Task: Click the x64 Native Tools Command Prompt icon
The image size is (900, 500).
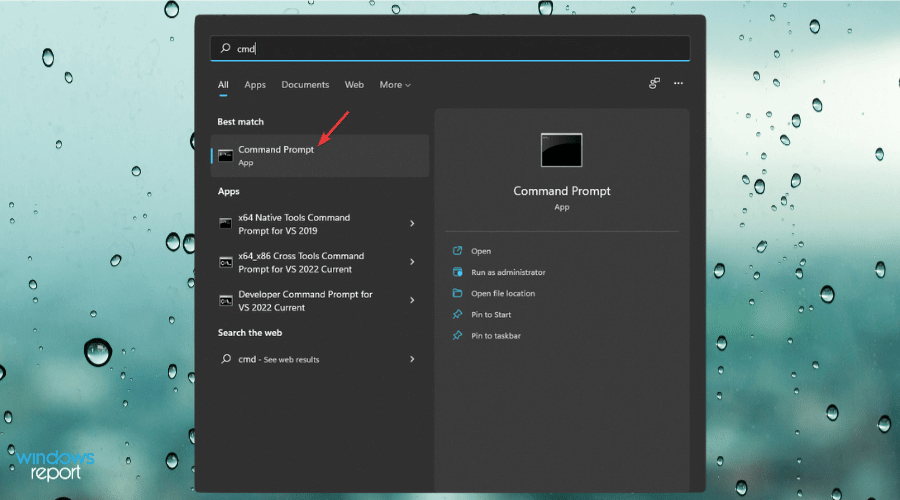Action: 226,223
